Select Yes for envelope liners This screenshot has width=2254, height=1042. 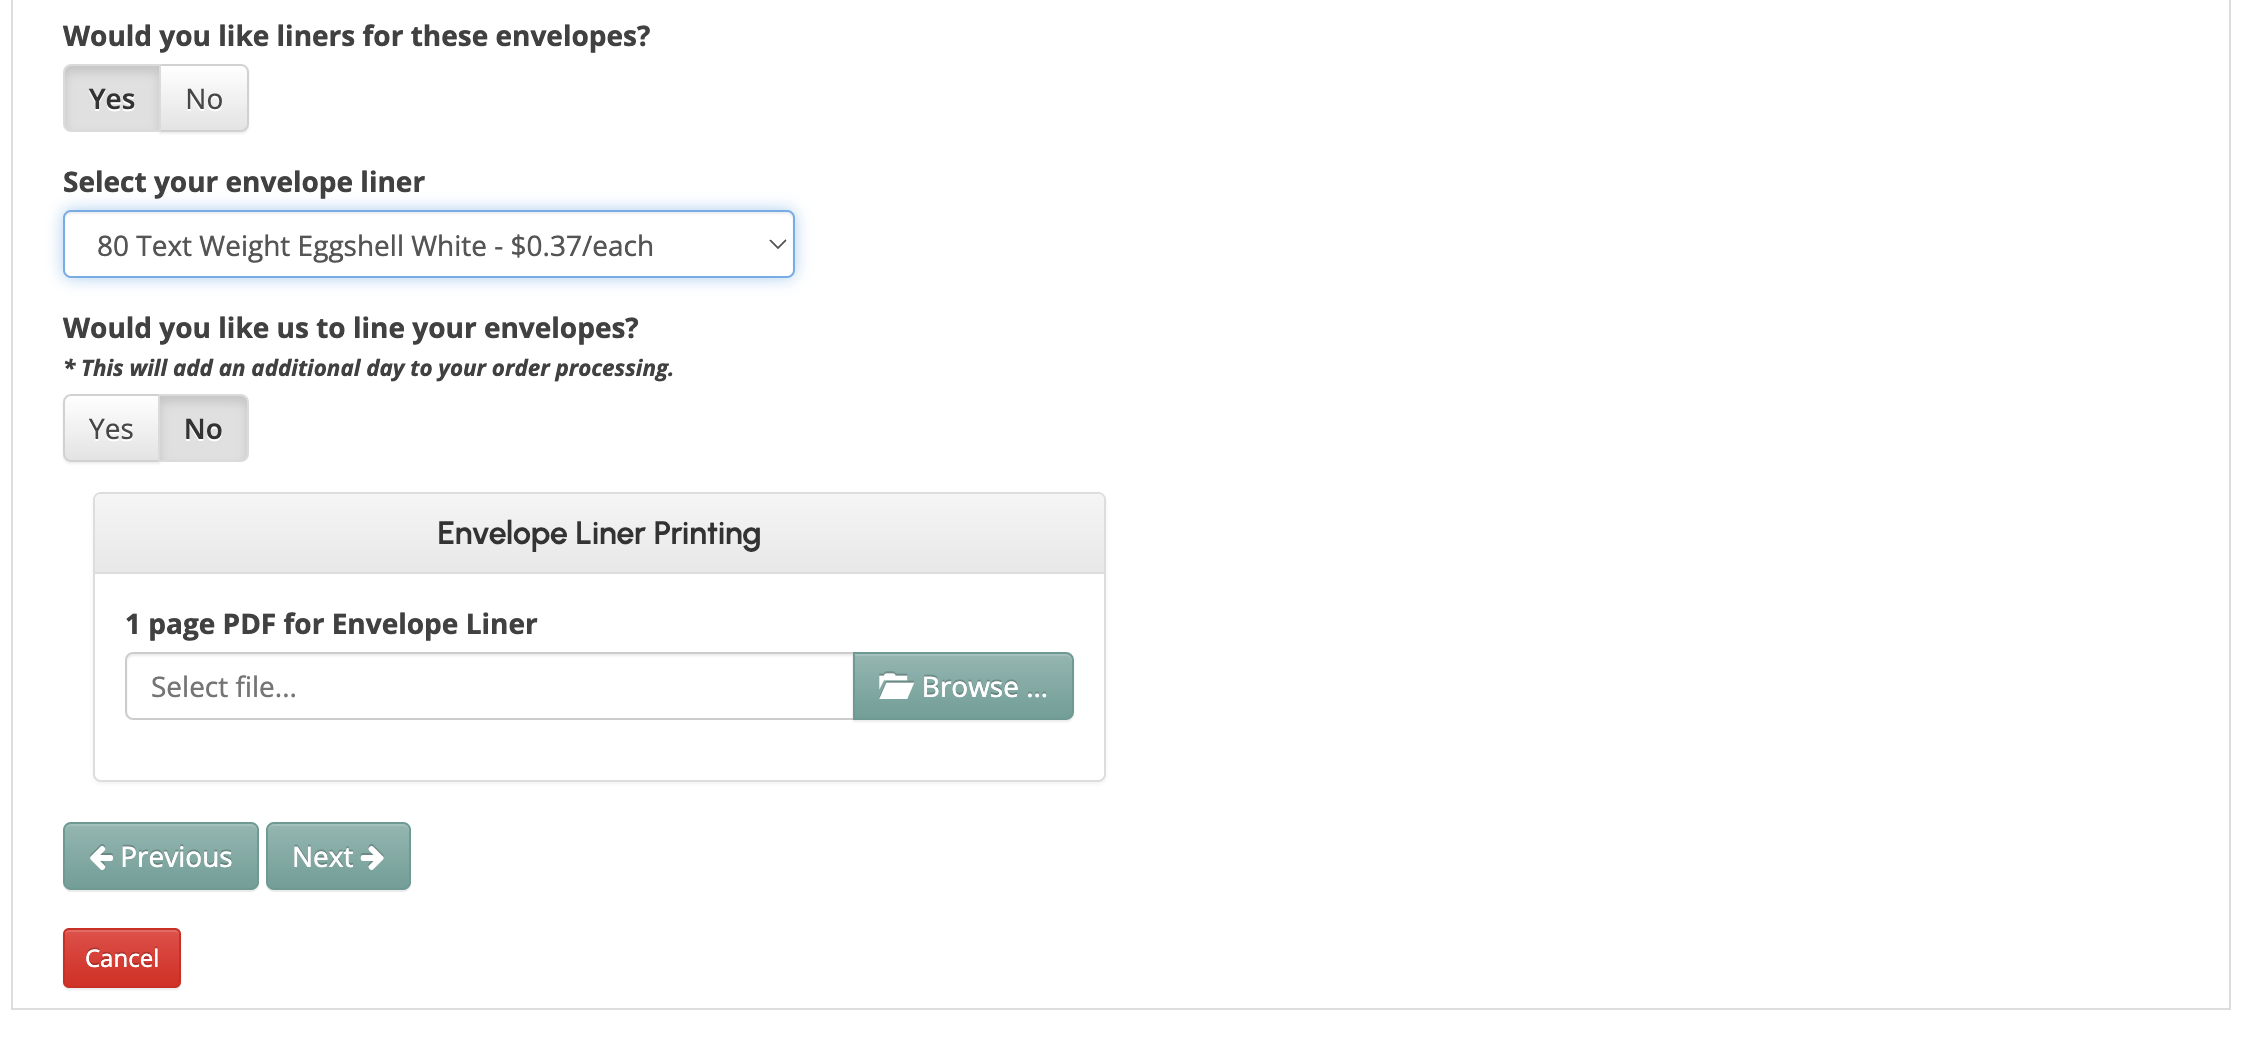click(x=111, y=99)
